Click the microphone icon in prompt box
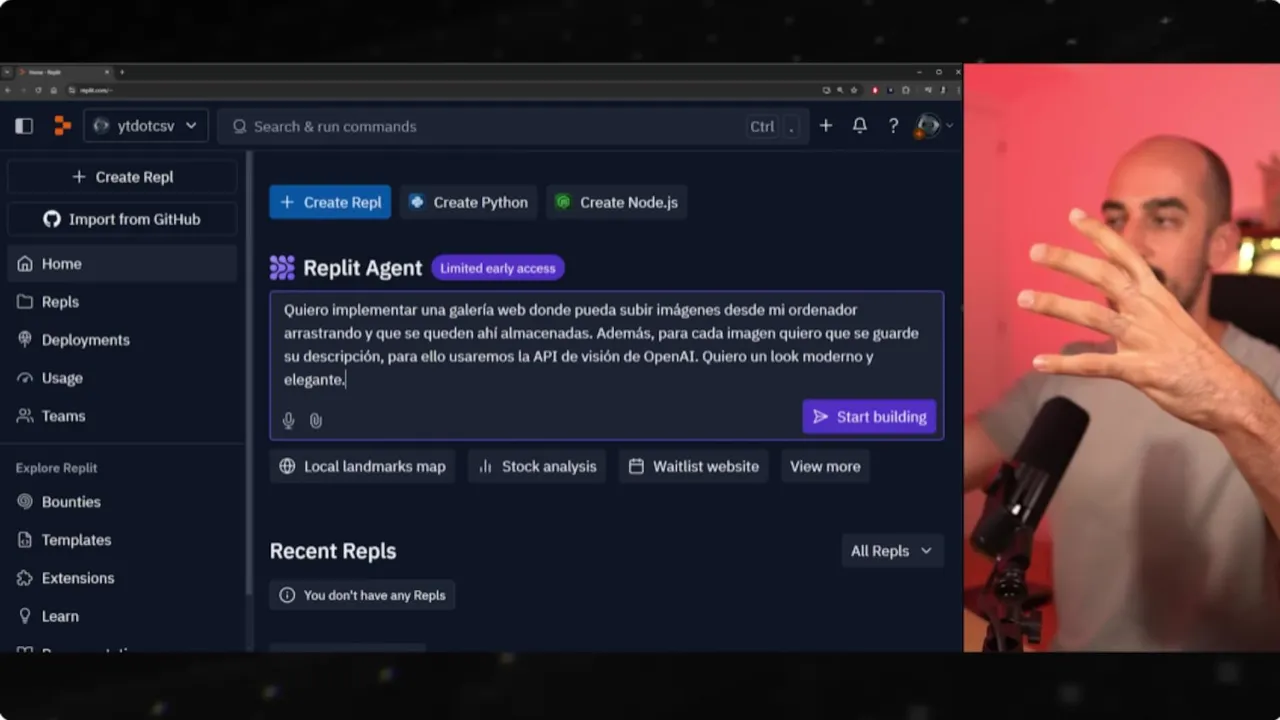The width and height of the screenshot is (1280, 720). [x=288, y=421]
